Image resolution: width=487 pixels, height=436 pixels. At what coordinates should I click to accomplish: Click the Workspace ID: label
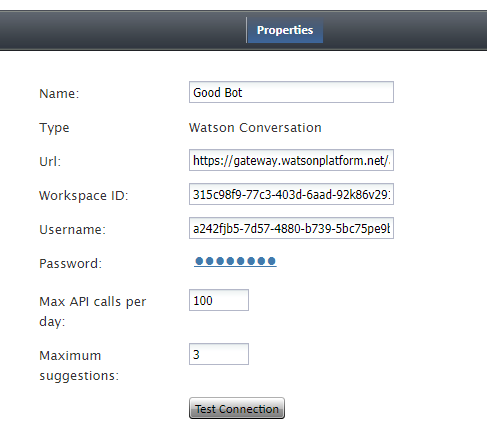click(83, 196)
